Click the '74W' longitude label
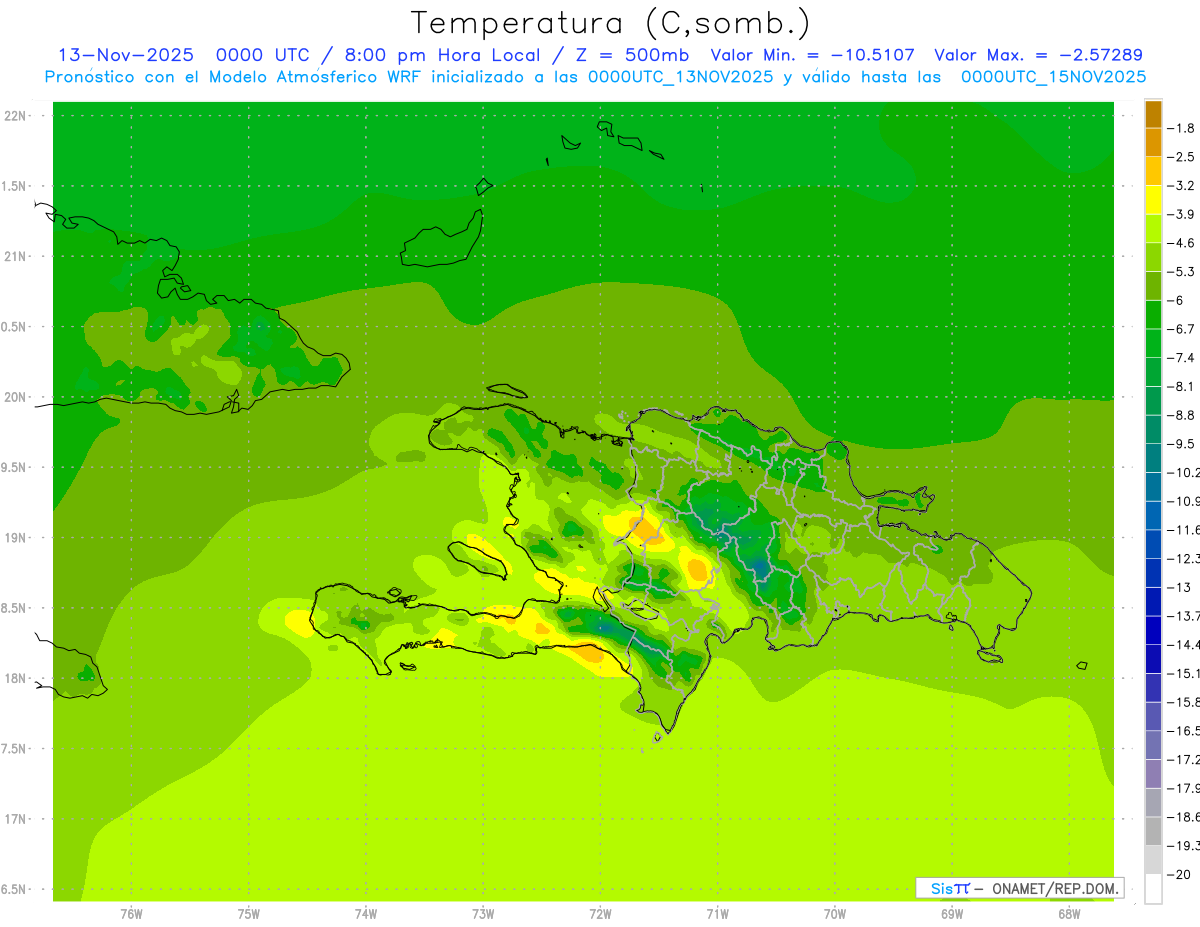 click(365, 913)
